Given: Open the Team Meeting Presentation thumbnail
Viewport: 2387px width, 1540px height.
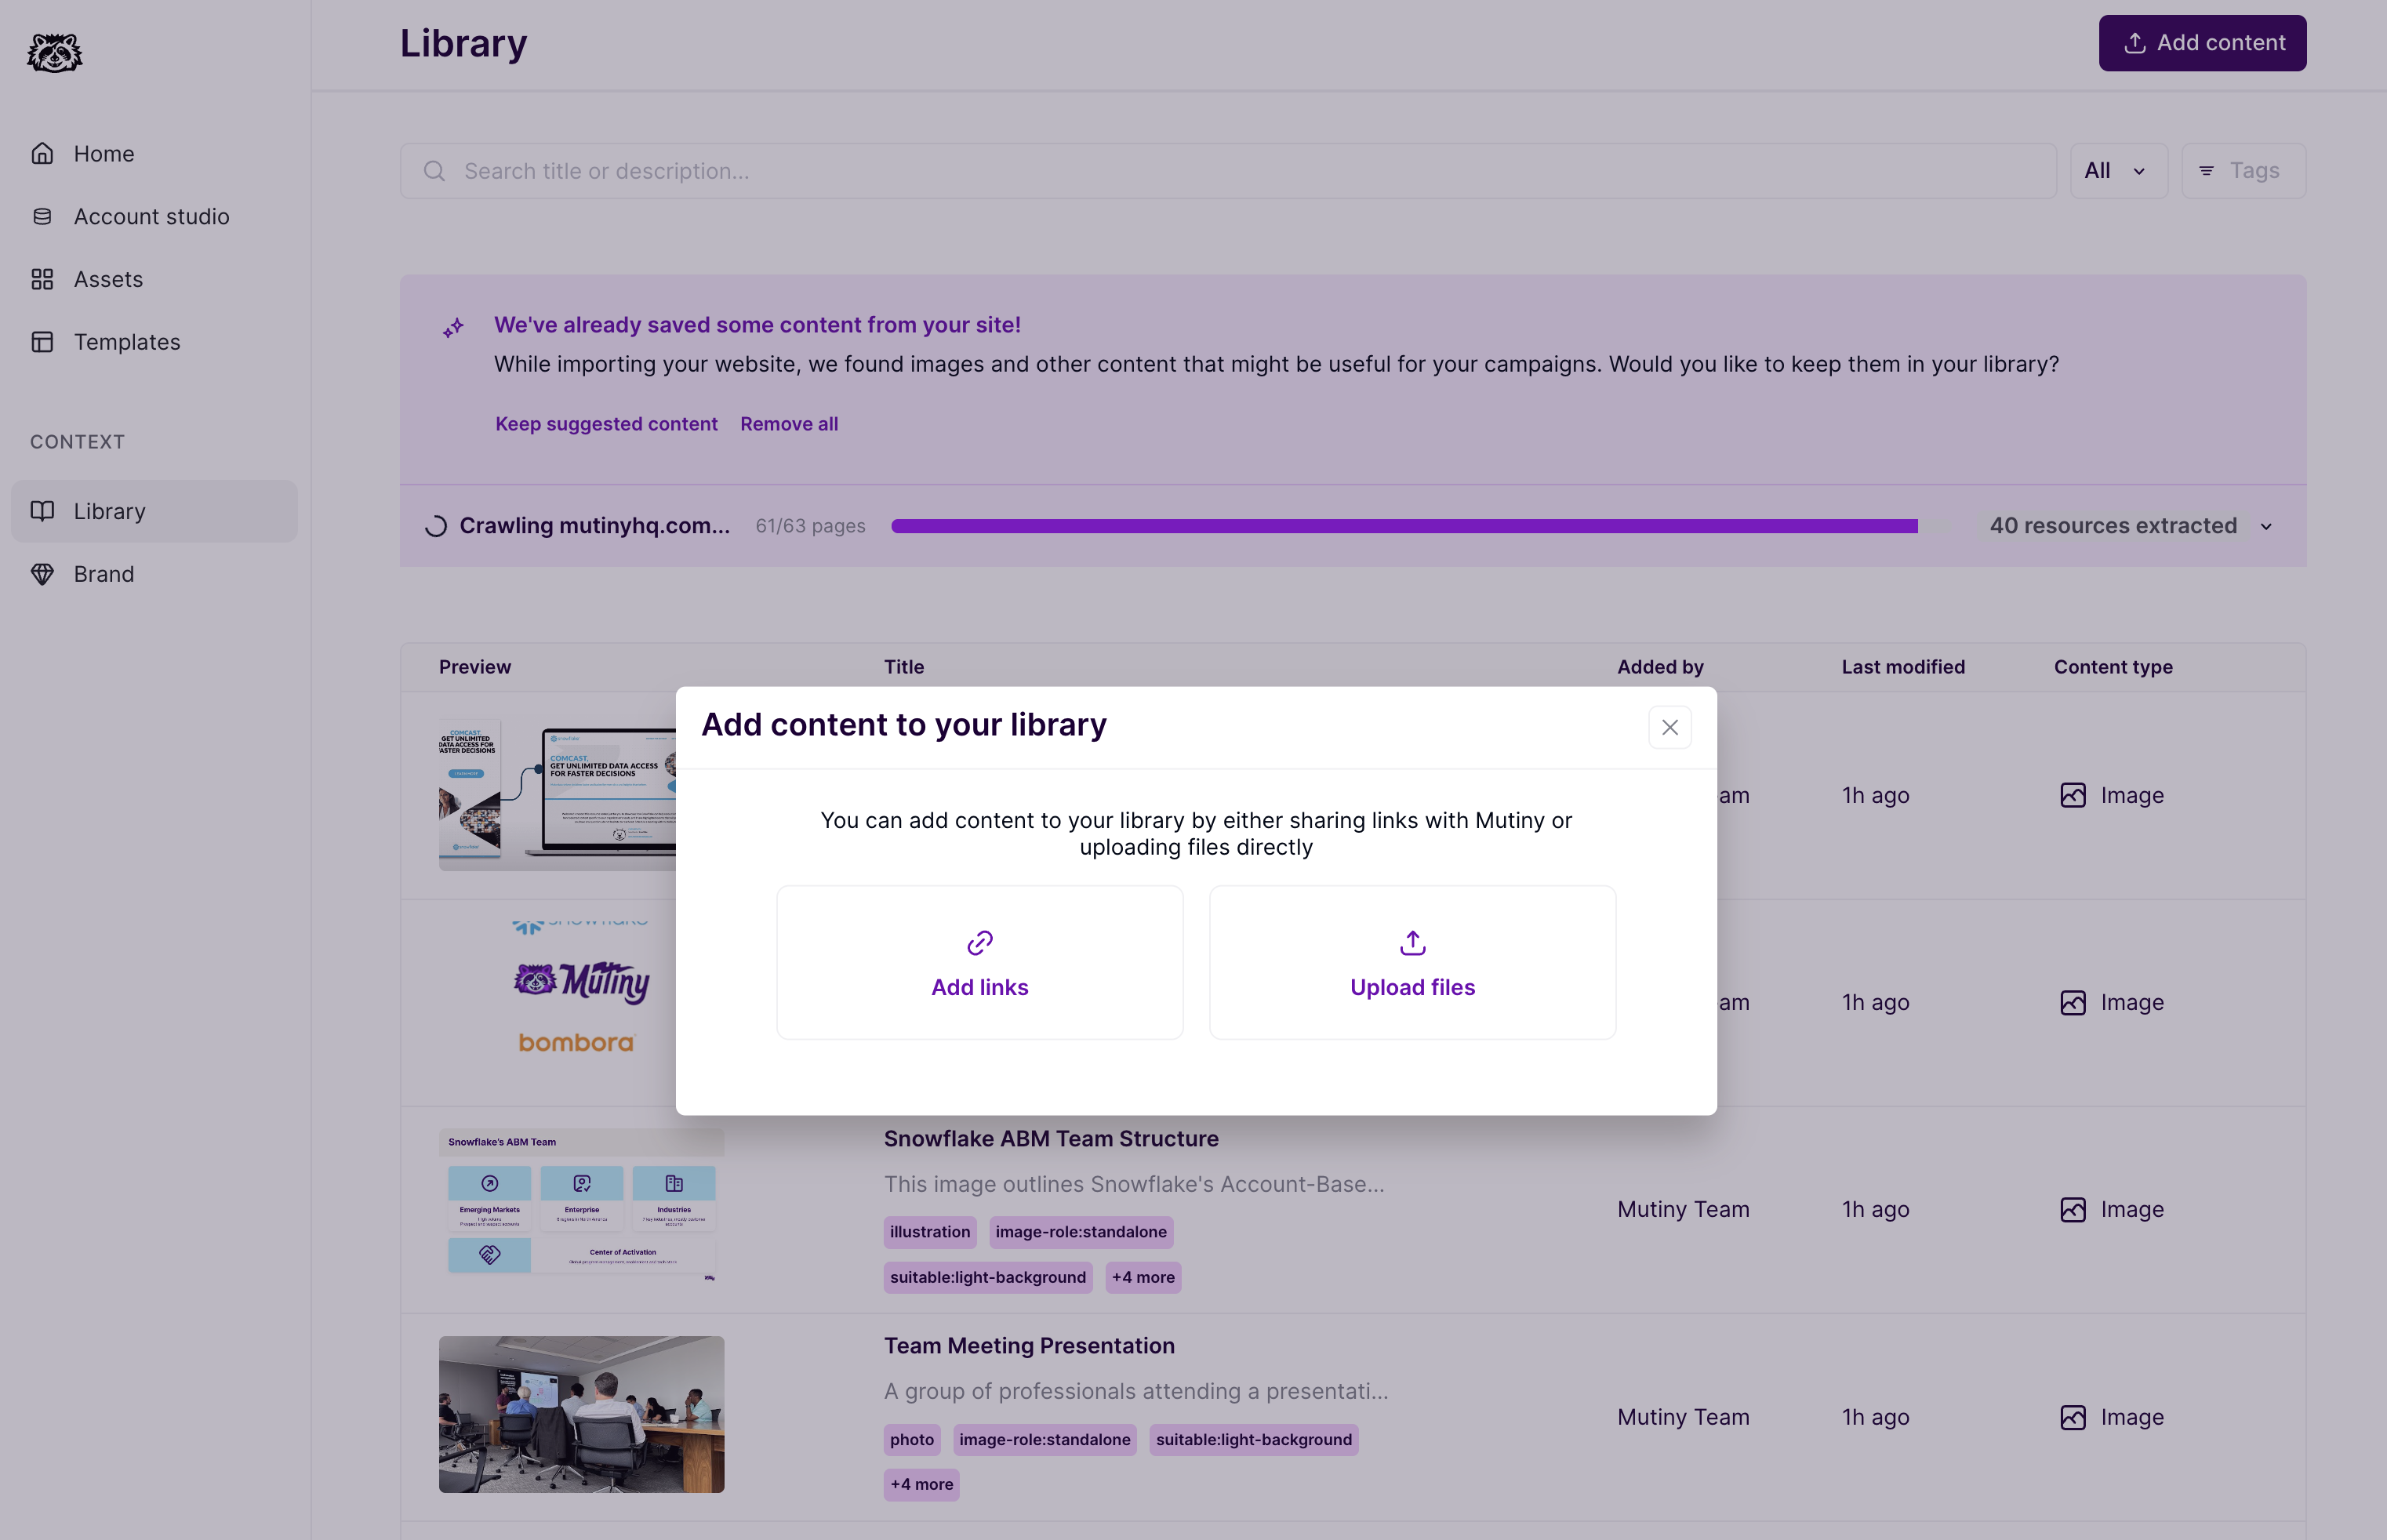Looking at the screenshot, I should pyautogui.click(x=581, y=1414).
